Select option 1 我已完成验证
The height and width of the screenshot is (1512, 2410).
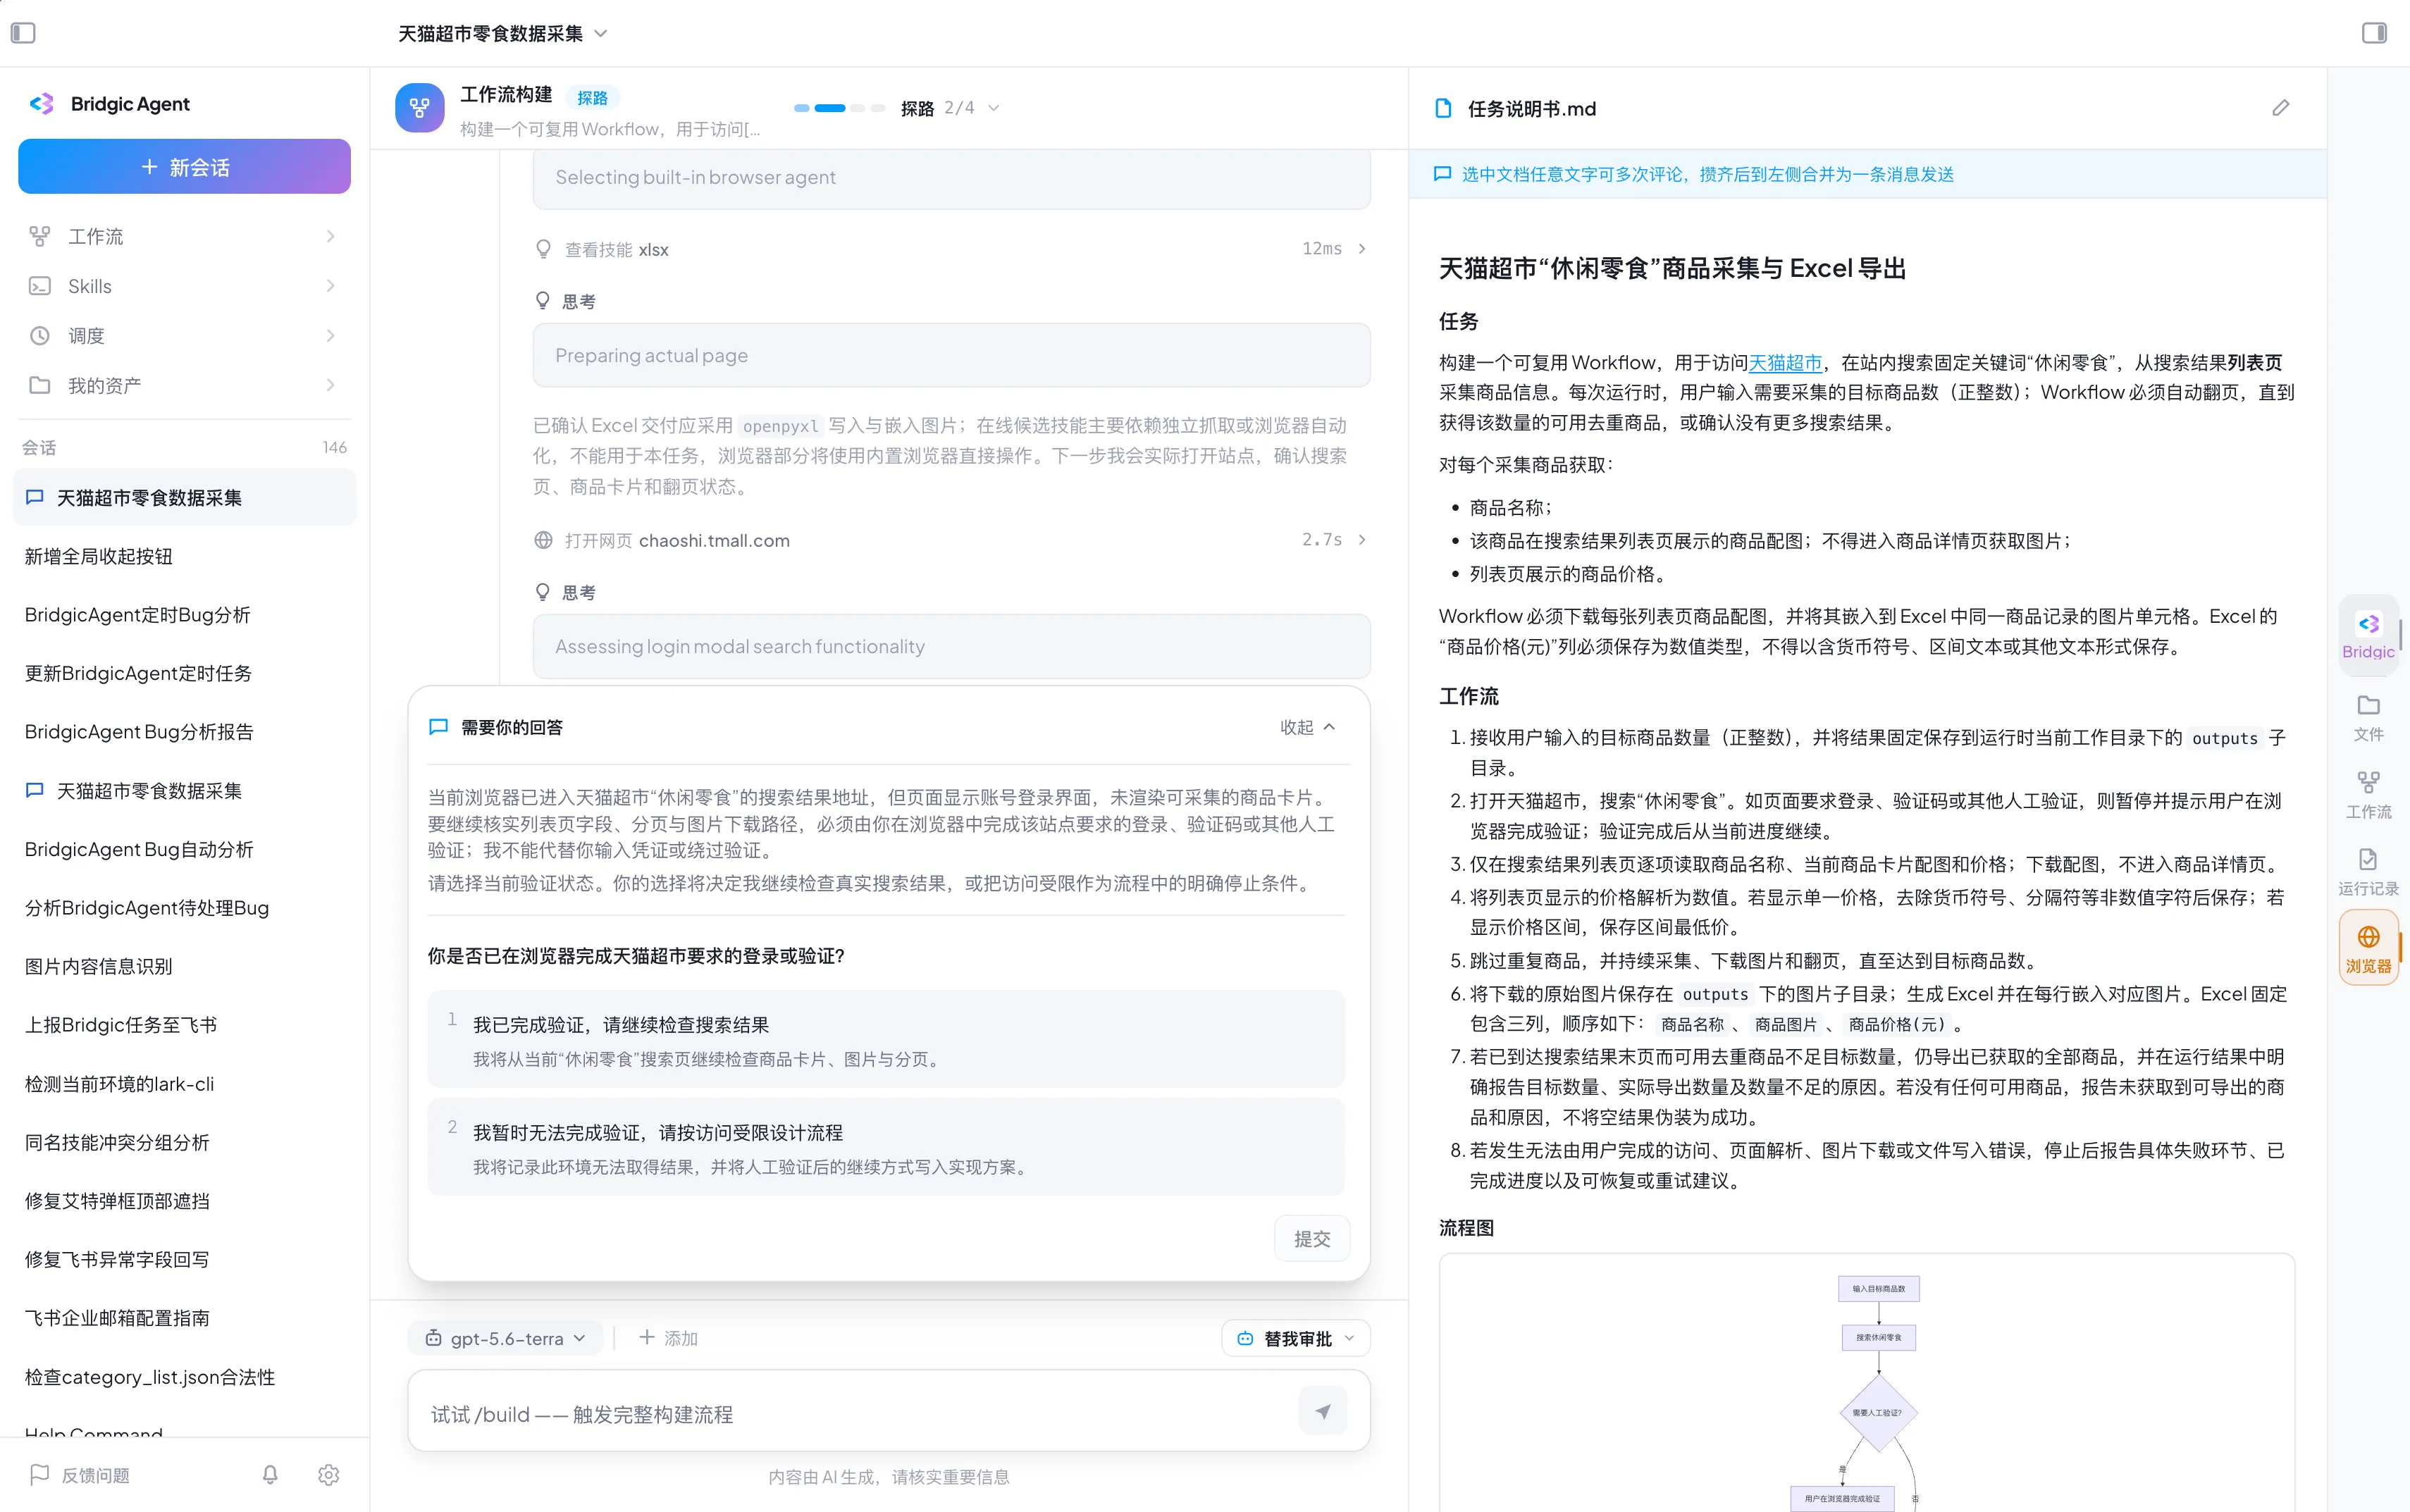[x=886, y=1039]
